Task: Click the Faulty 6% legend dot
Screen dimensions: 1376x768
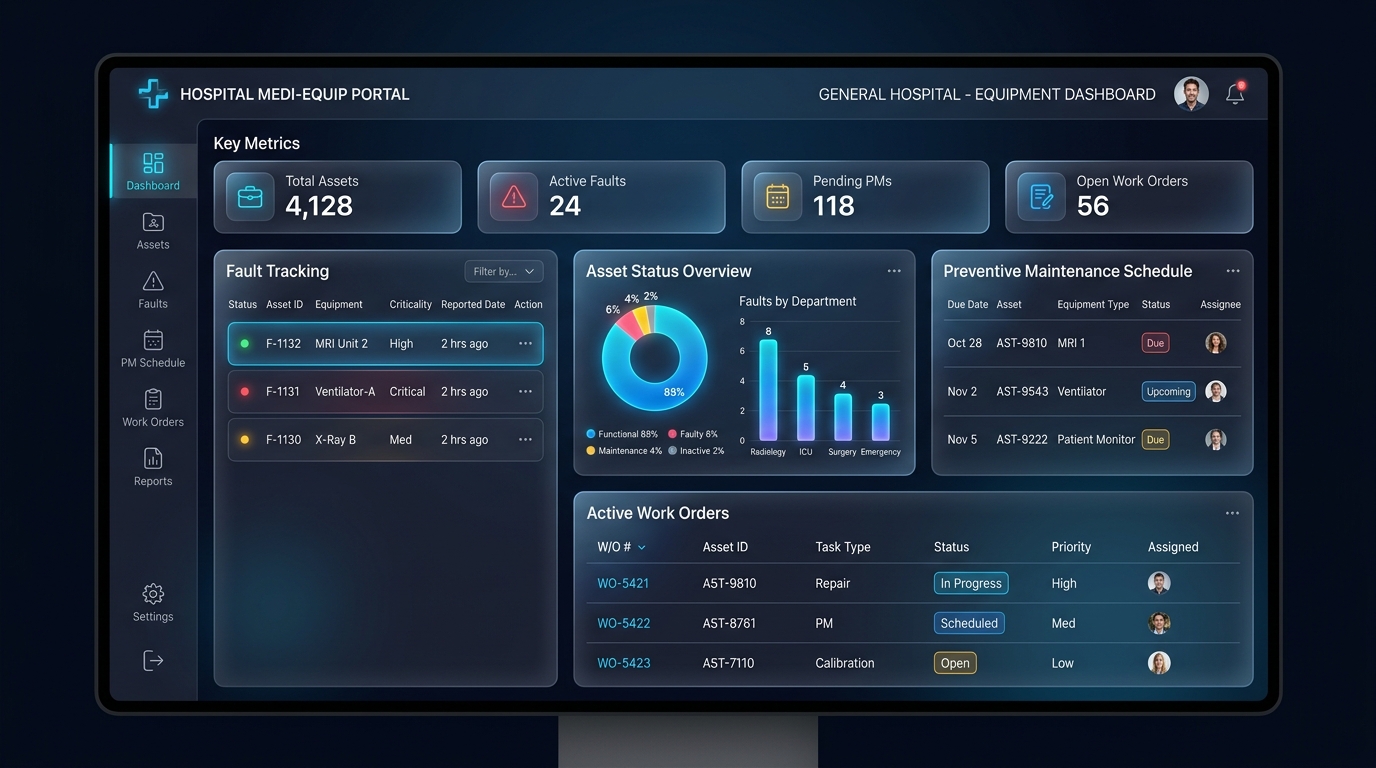Action: (x=673, y=434)
